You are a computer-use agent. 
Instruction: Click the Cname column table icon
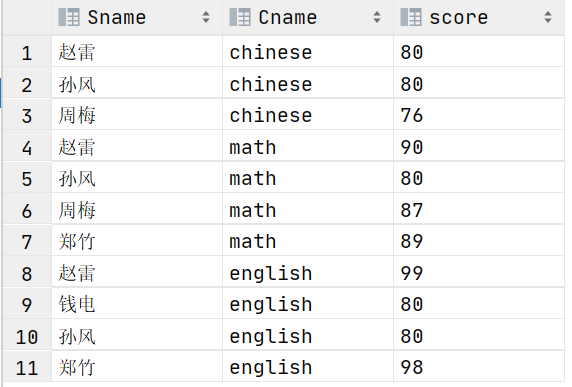point(240,17)
